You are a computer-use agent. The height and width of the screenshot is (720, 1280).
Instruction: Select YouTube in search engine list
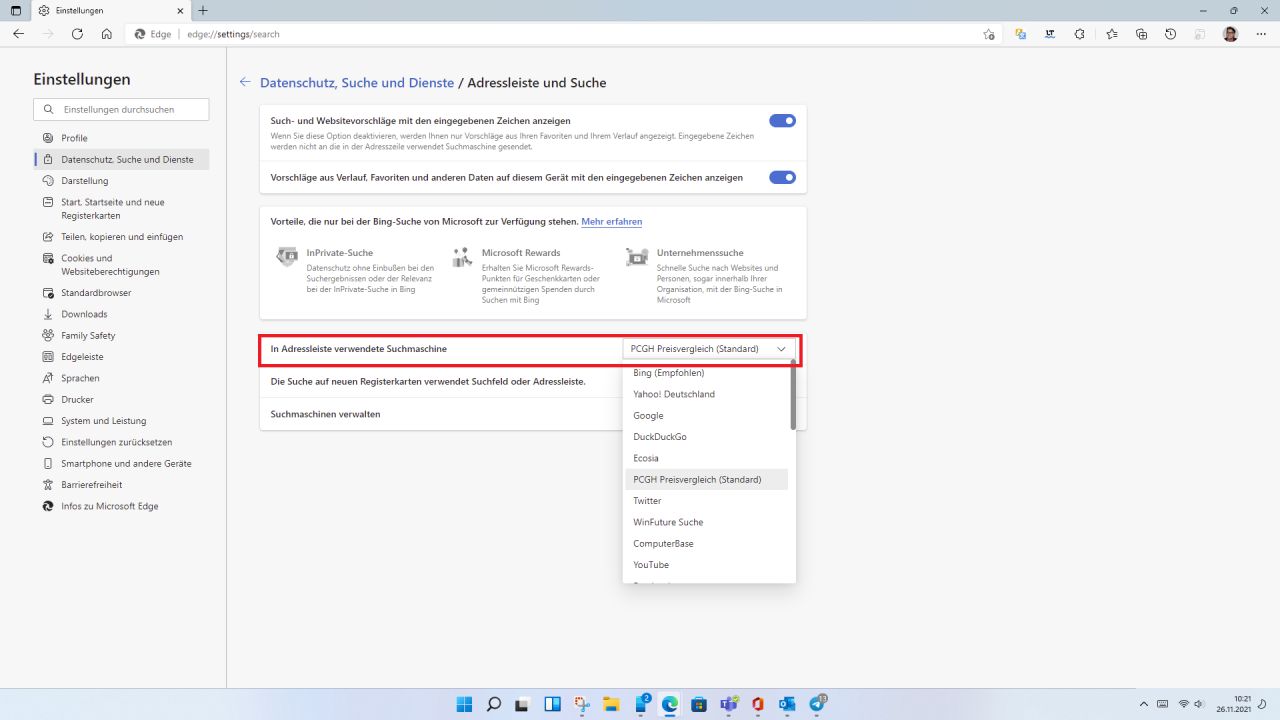[x=709, y=565]
